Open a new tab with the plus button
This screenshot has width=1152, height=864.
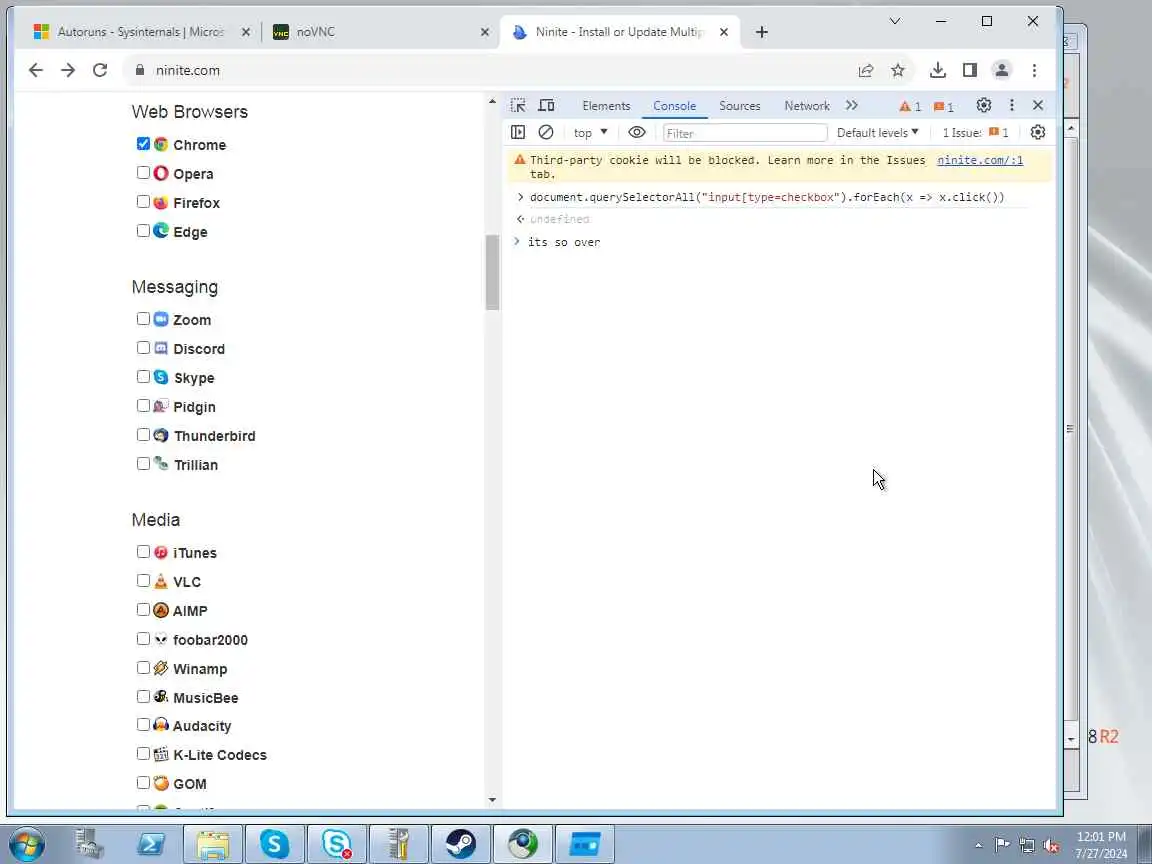pyautogui.click(x=762, y=32)
